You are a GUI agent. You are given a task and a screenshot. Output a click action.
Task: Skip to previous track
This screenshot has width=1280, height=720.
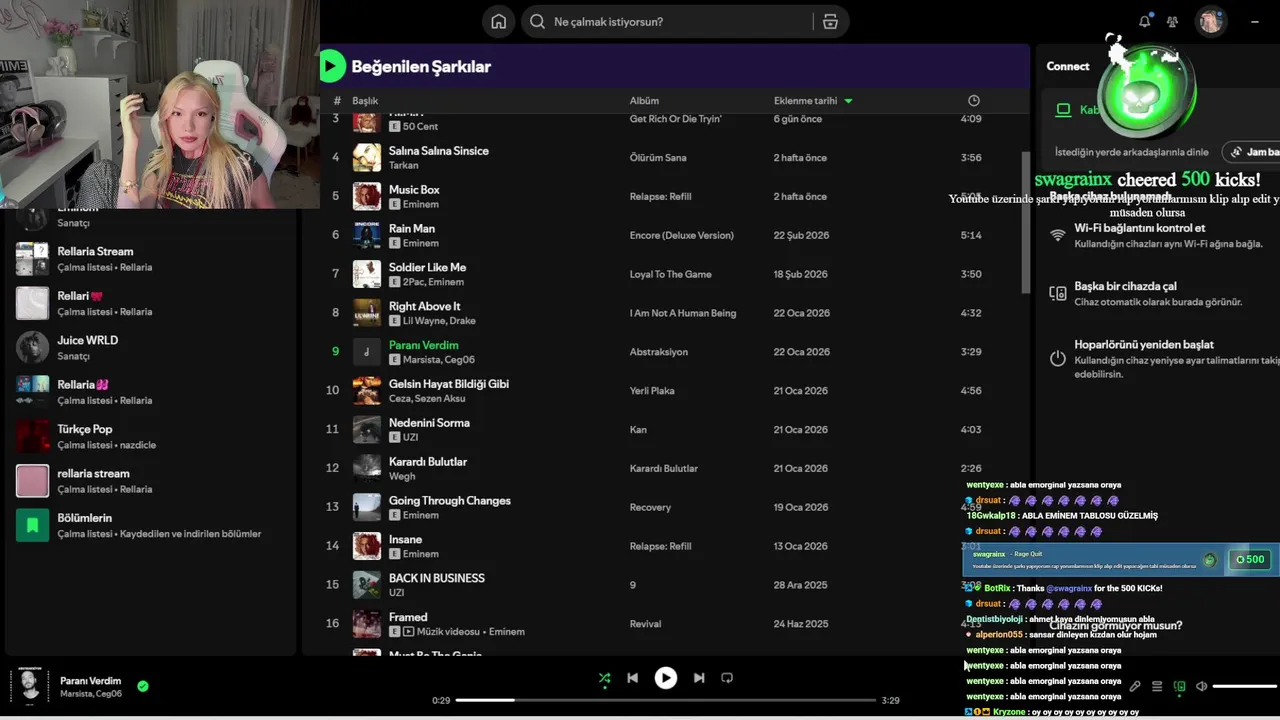(x=632, y=678)
